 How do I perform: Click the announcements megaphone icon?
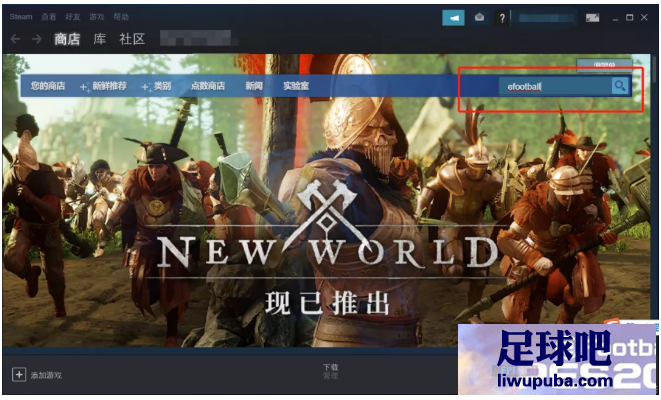pyautogui.click(x=453, y=18)
